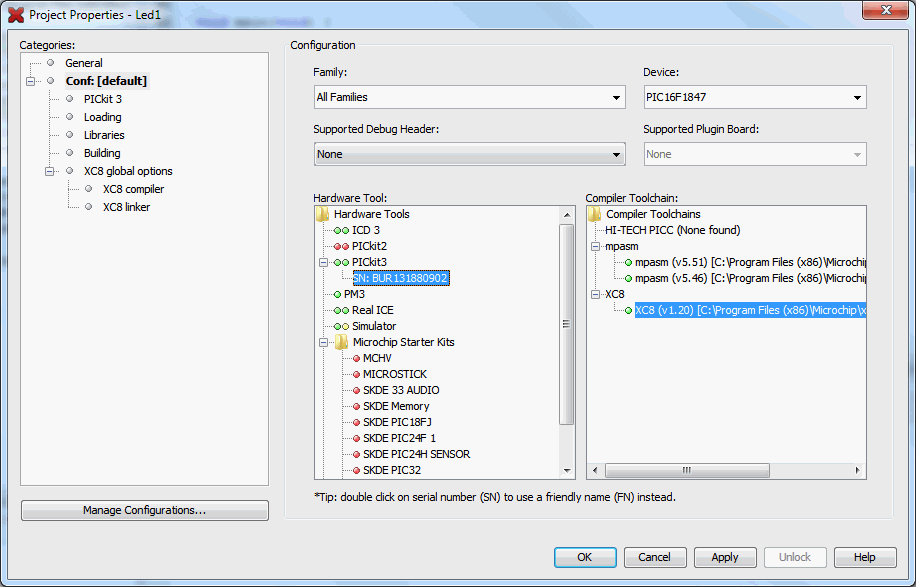Select the Hardware Tools folder icon
916x587 pixels.
click(x=322, y=214)
